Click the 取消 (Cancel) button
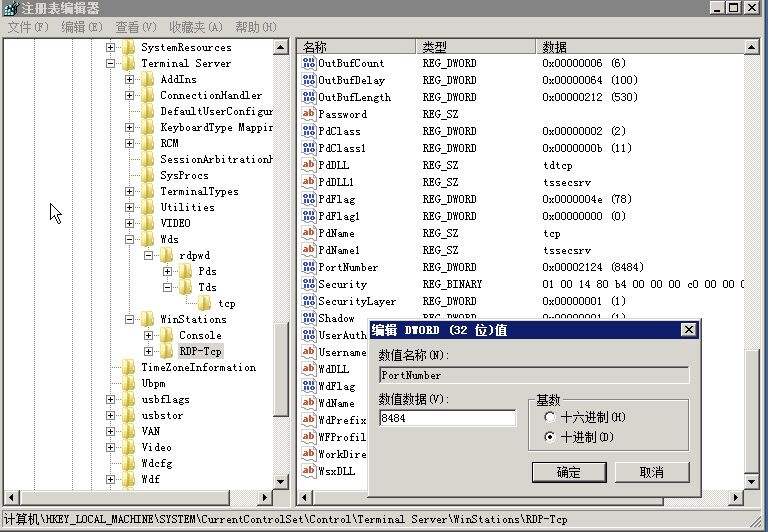The image size is (768, 532). (x=651, y=472)
